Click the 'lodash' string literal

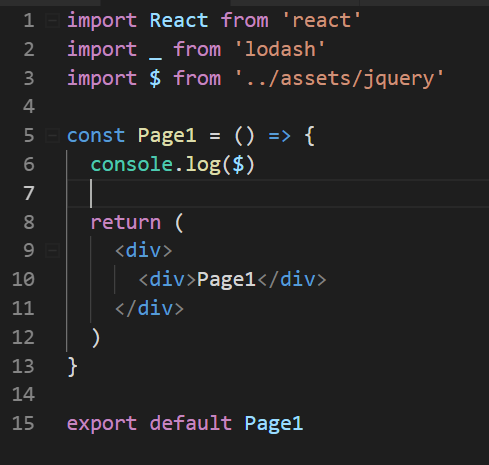[280, 50]
